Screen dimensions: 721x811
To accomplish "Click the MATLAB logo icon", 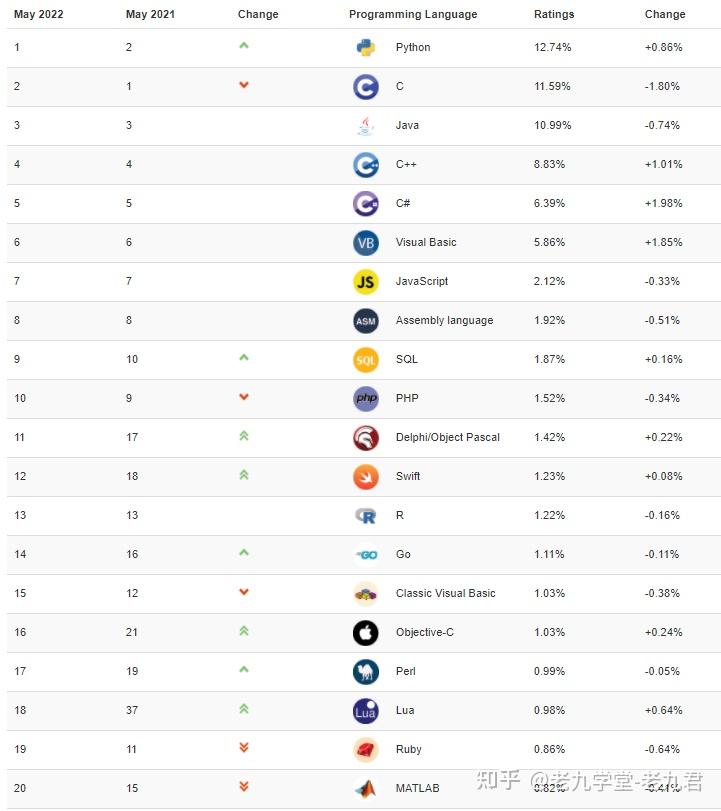I will (x=366, y=788).
